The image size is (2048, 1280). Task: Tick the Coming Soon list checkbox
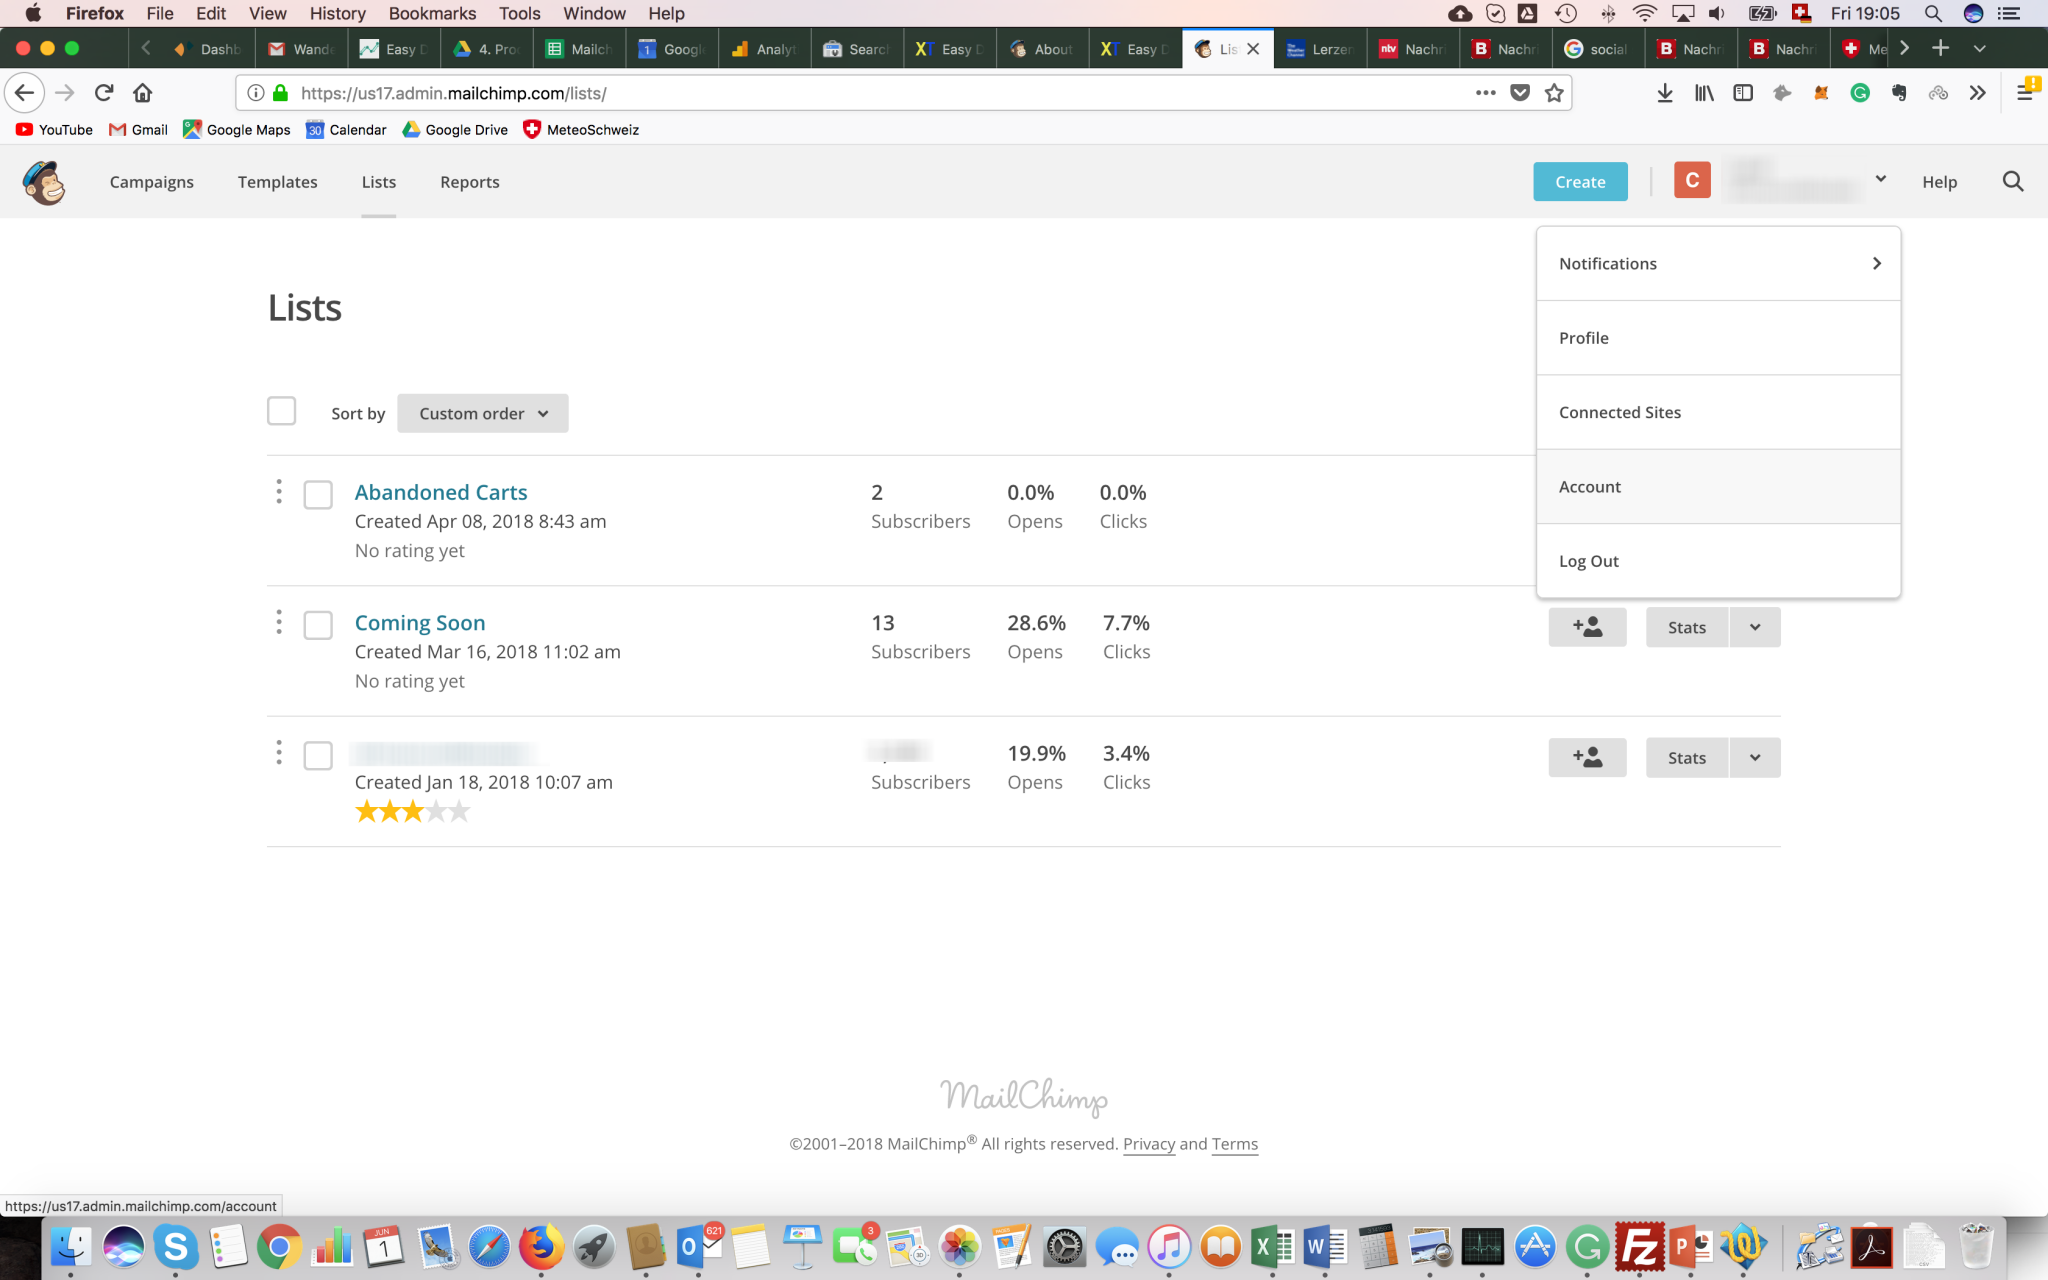tap(318, 625)
